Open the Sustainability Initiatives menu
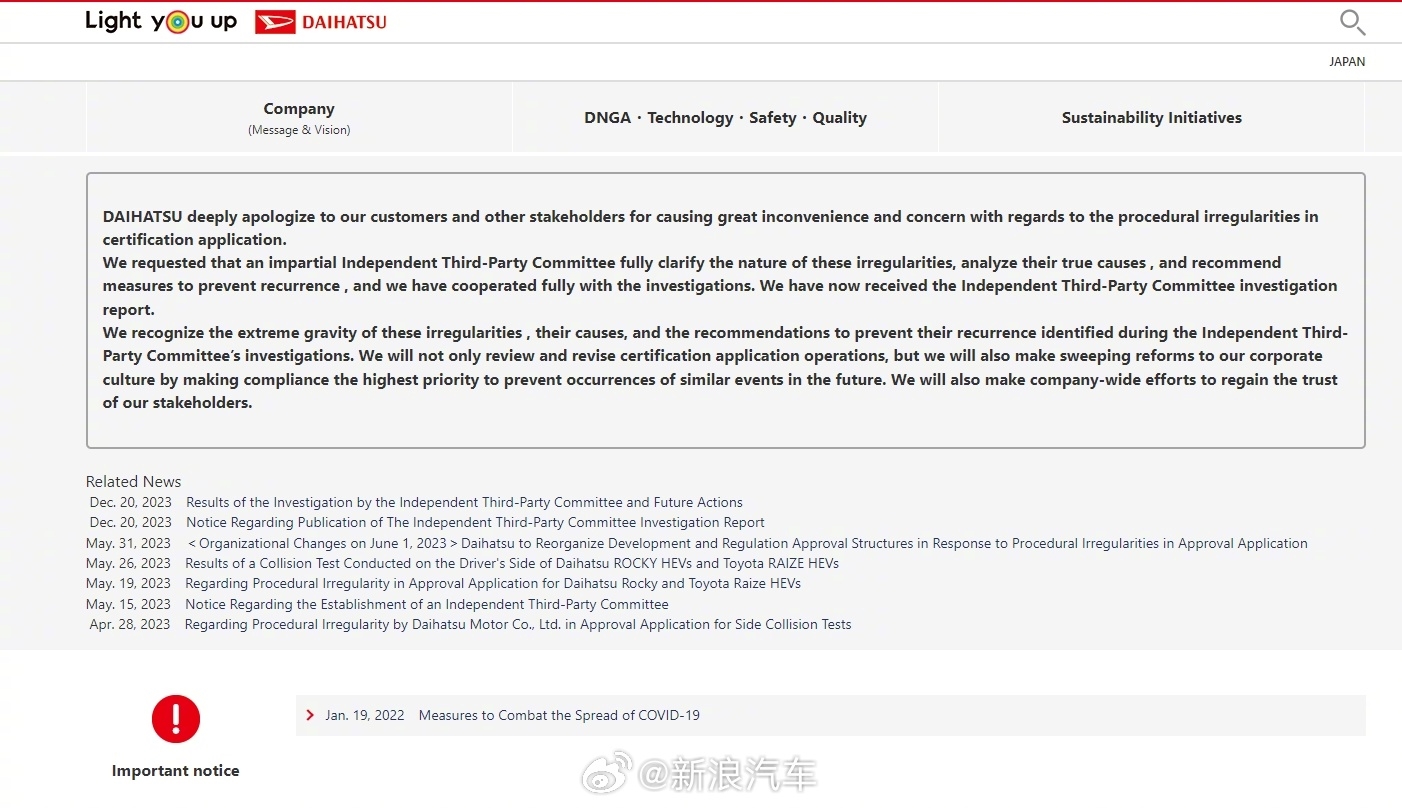This screenshot has height=808, width=1402. (1151, 117)
